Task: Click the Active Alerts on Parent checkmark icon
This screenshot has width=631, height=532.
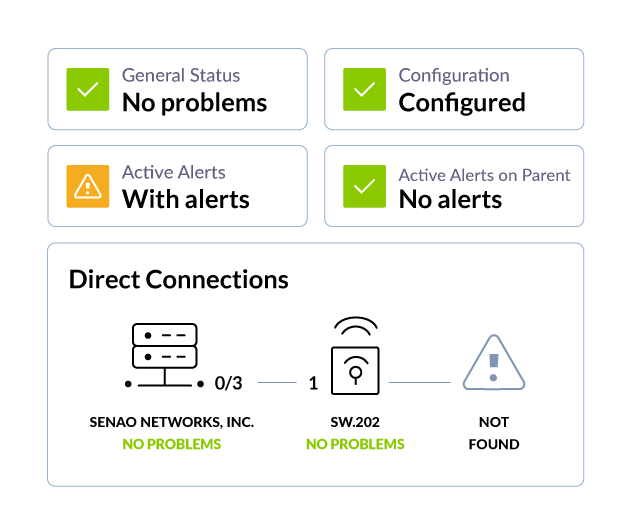Action: click(364, 186)
